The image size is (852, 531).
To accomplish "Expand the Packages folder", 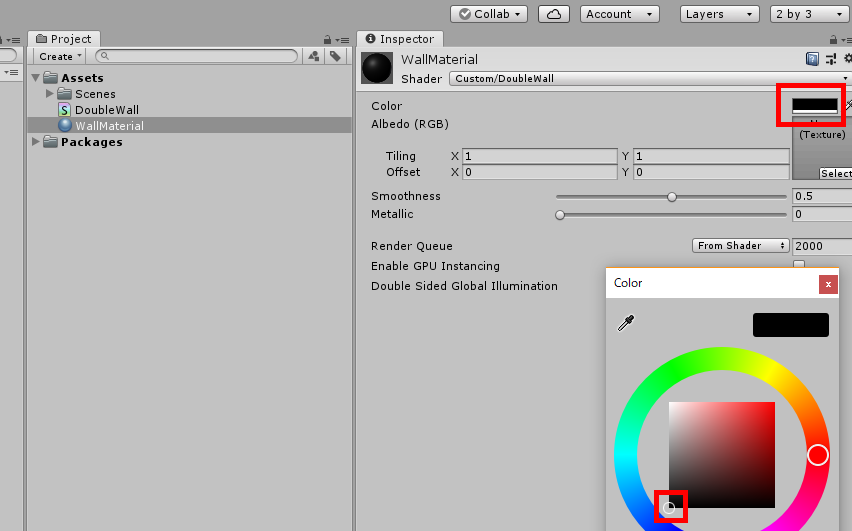I will [x=36, y=141].
